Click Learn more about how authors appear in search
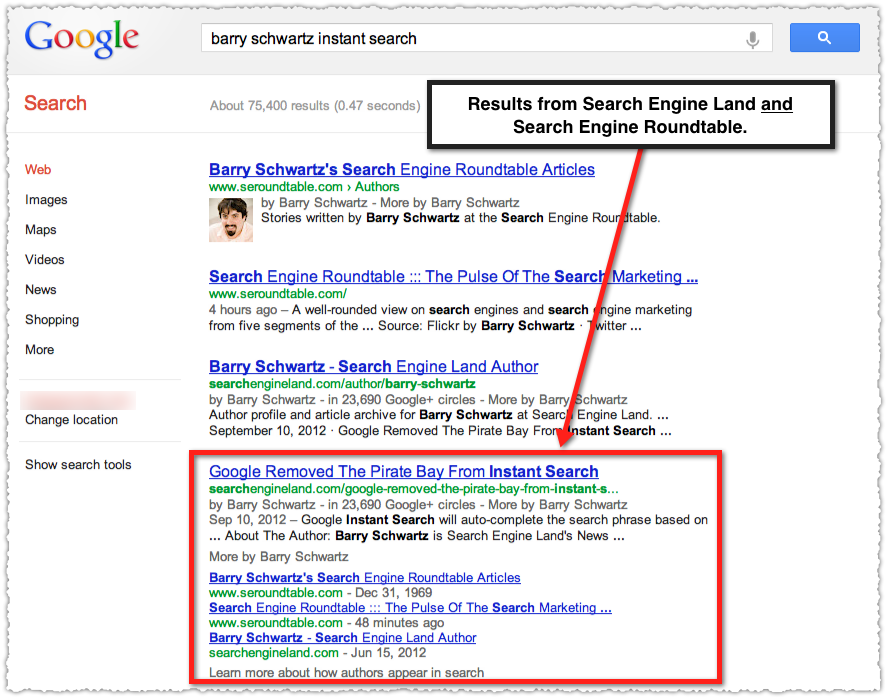This screenshot has height=698, width=887. pos(346,673)
